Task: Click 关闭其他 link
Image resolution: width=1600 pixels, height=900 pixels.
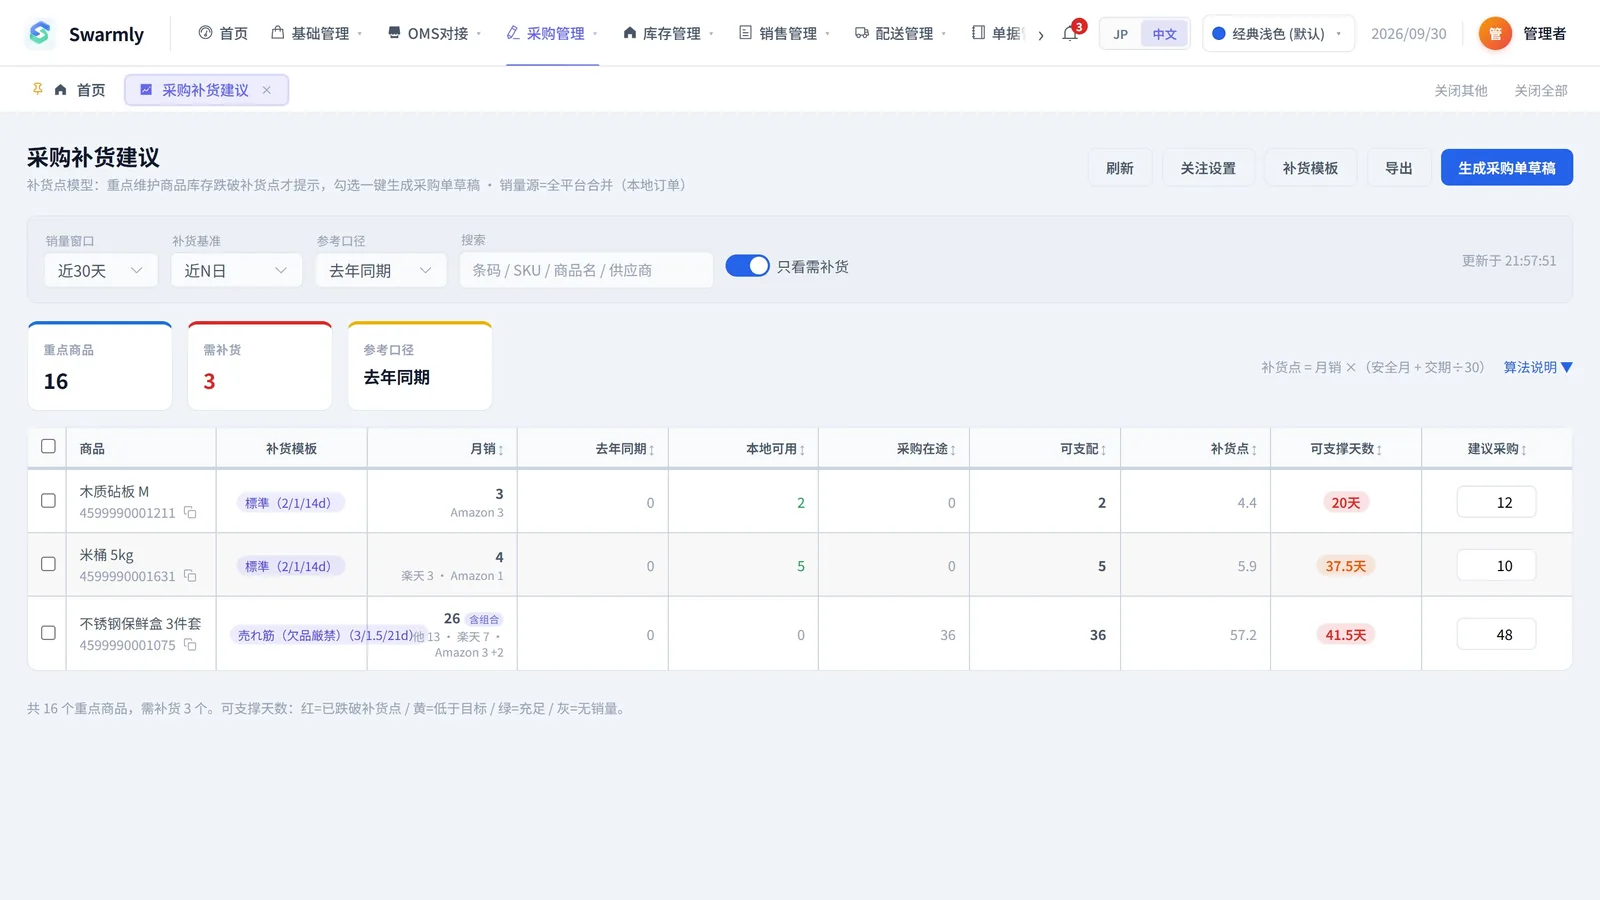Action: point(1461,90)
